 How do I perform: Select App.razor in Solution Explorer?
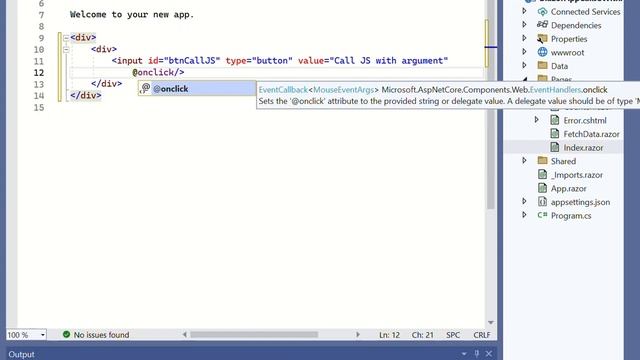pos(568,189)
